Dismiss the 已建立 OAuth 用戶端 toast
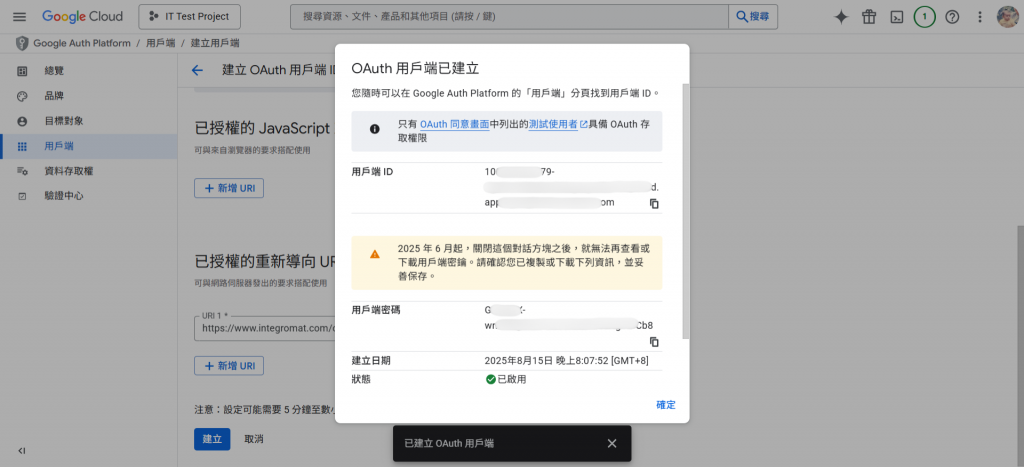 tap(612, 443)
